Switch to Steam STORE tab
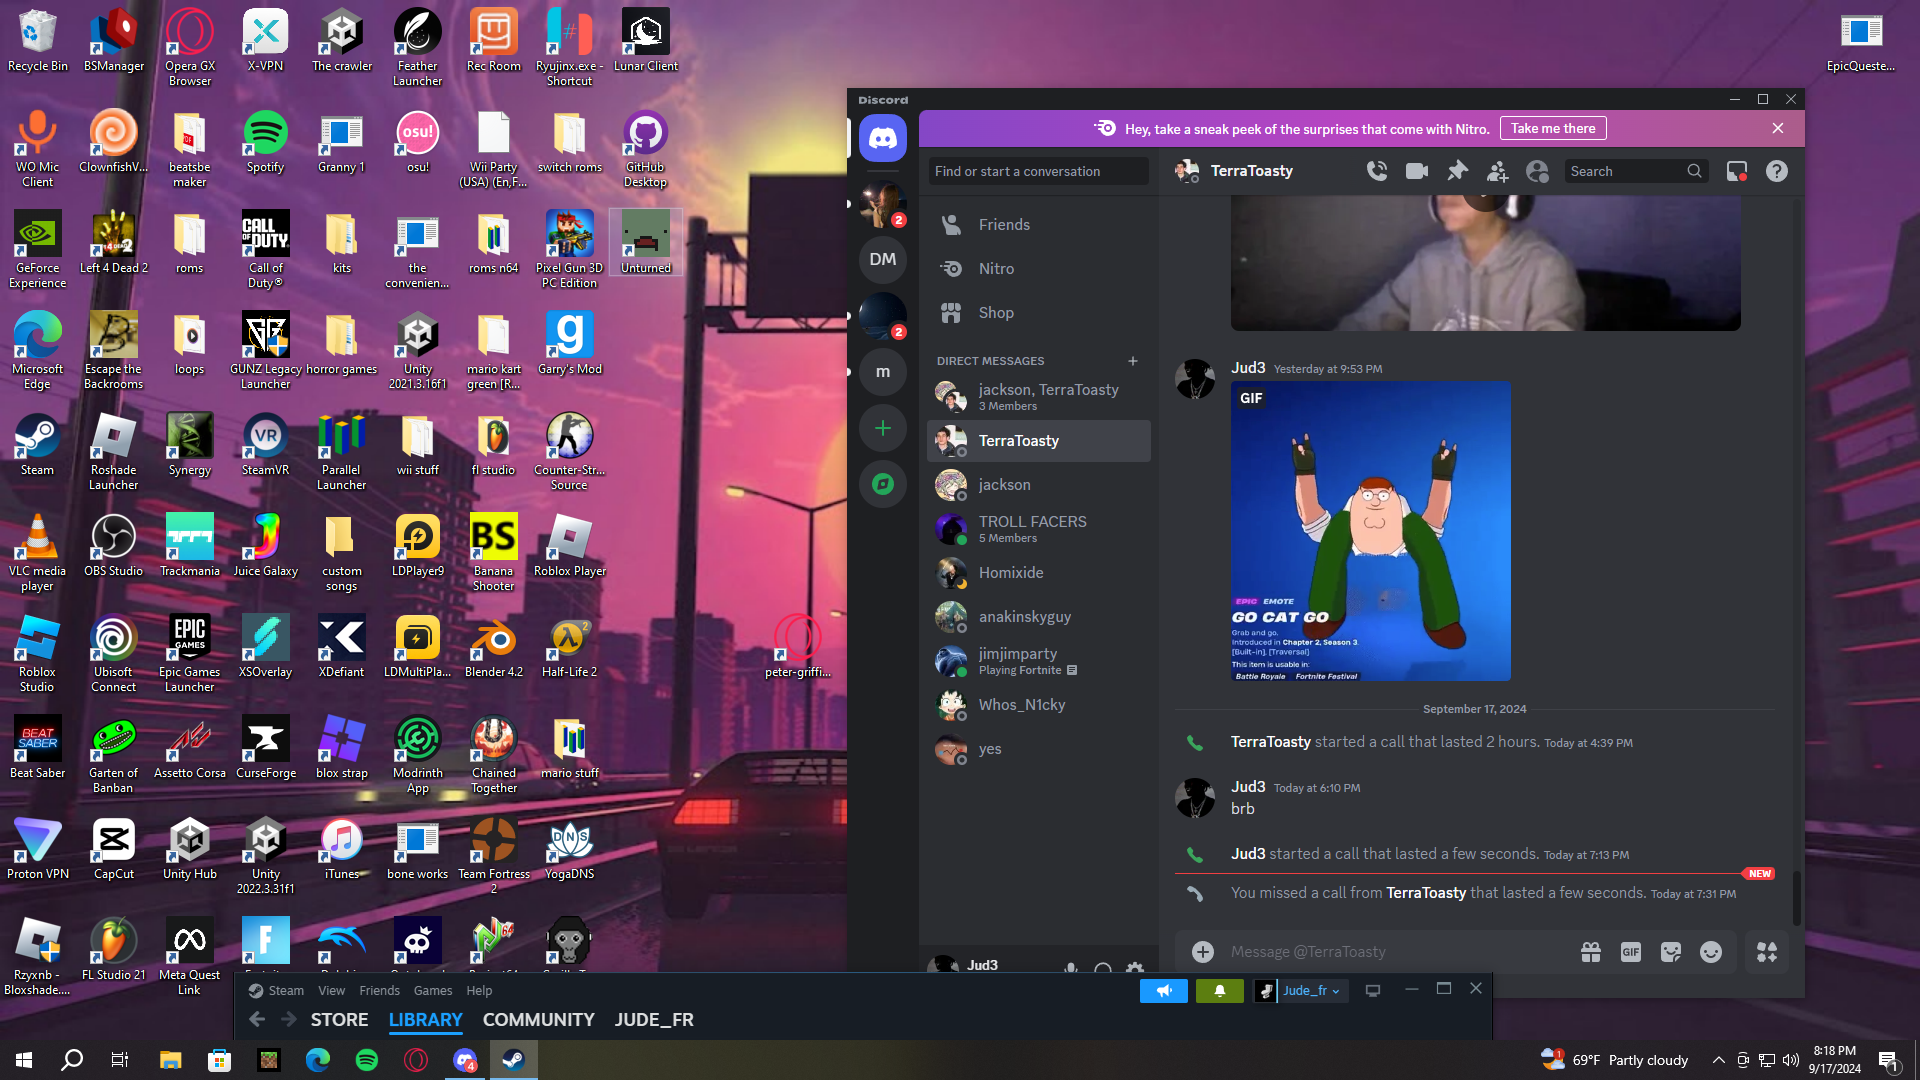1920x1080 pixels. pyautogui.click(x=339, y=1019)
